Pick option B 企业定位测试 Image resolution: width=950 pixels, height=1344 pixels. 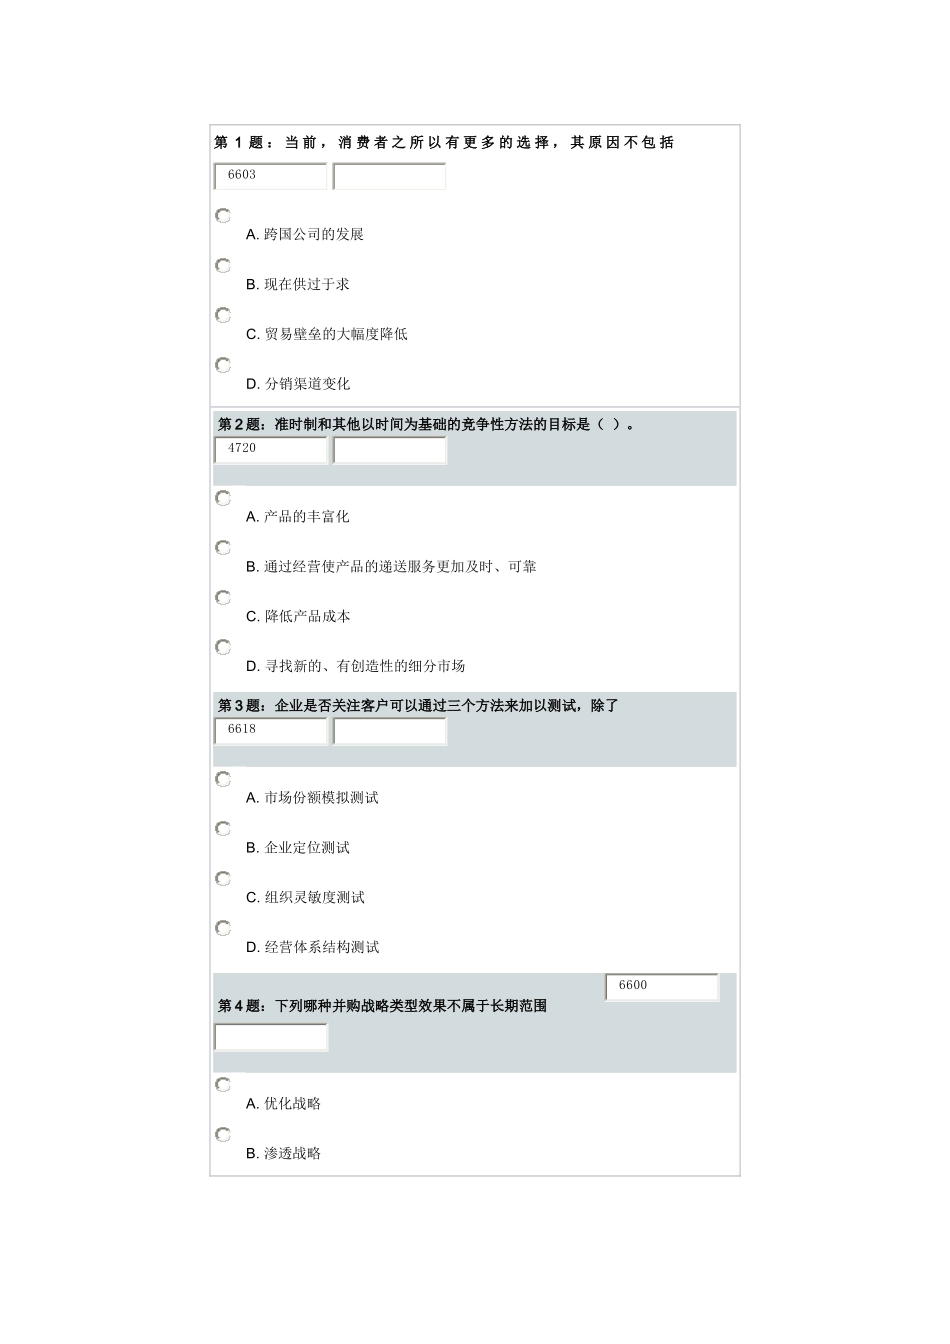(223, 829)
